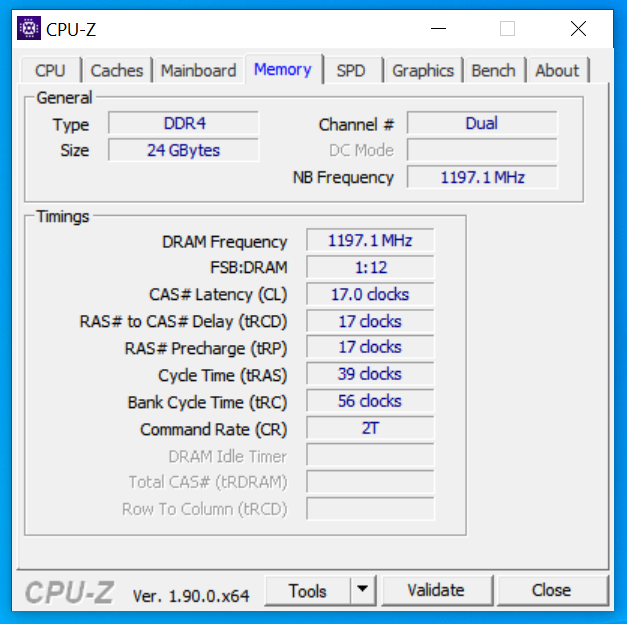Image resolution: width=627 pixels, height=624 pixels.
Task: Click the 'Cycle Time (tRAS)' label
Action: 223,376
